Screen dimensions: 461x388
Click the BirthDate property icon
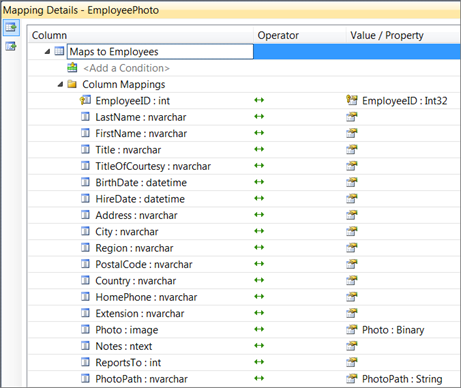pos(352,182)
